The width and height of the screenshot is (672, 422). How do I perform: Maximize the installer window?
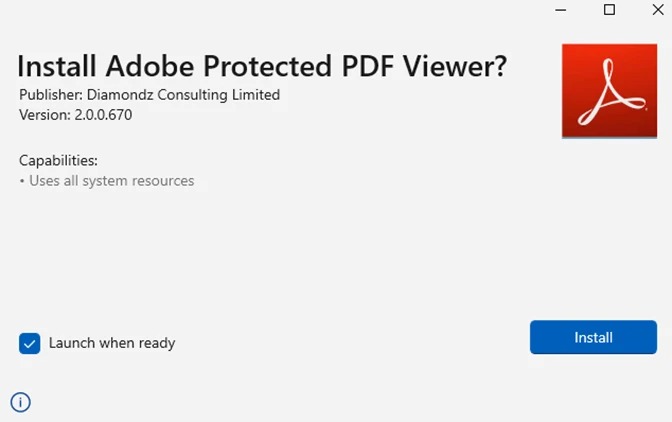coord(609,10)
